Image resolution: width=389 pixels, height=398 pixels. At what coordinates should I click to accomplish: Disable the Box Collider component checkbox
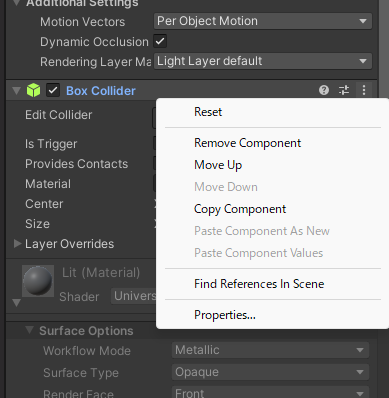point(53,90)
